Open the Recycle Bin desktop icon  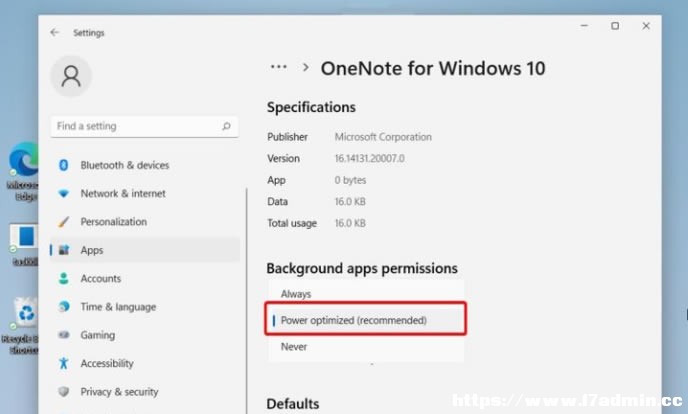[x=23, y=325]
